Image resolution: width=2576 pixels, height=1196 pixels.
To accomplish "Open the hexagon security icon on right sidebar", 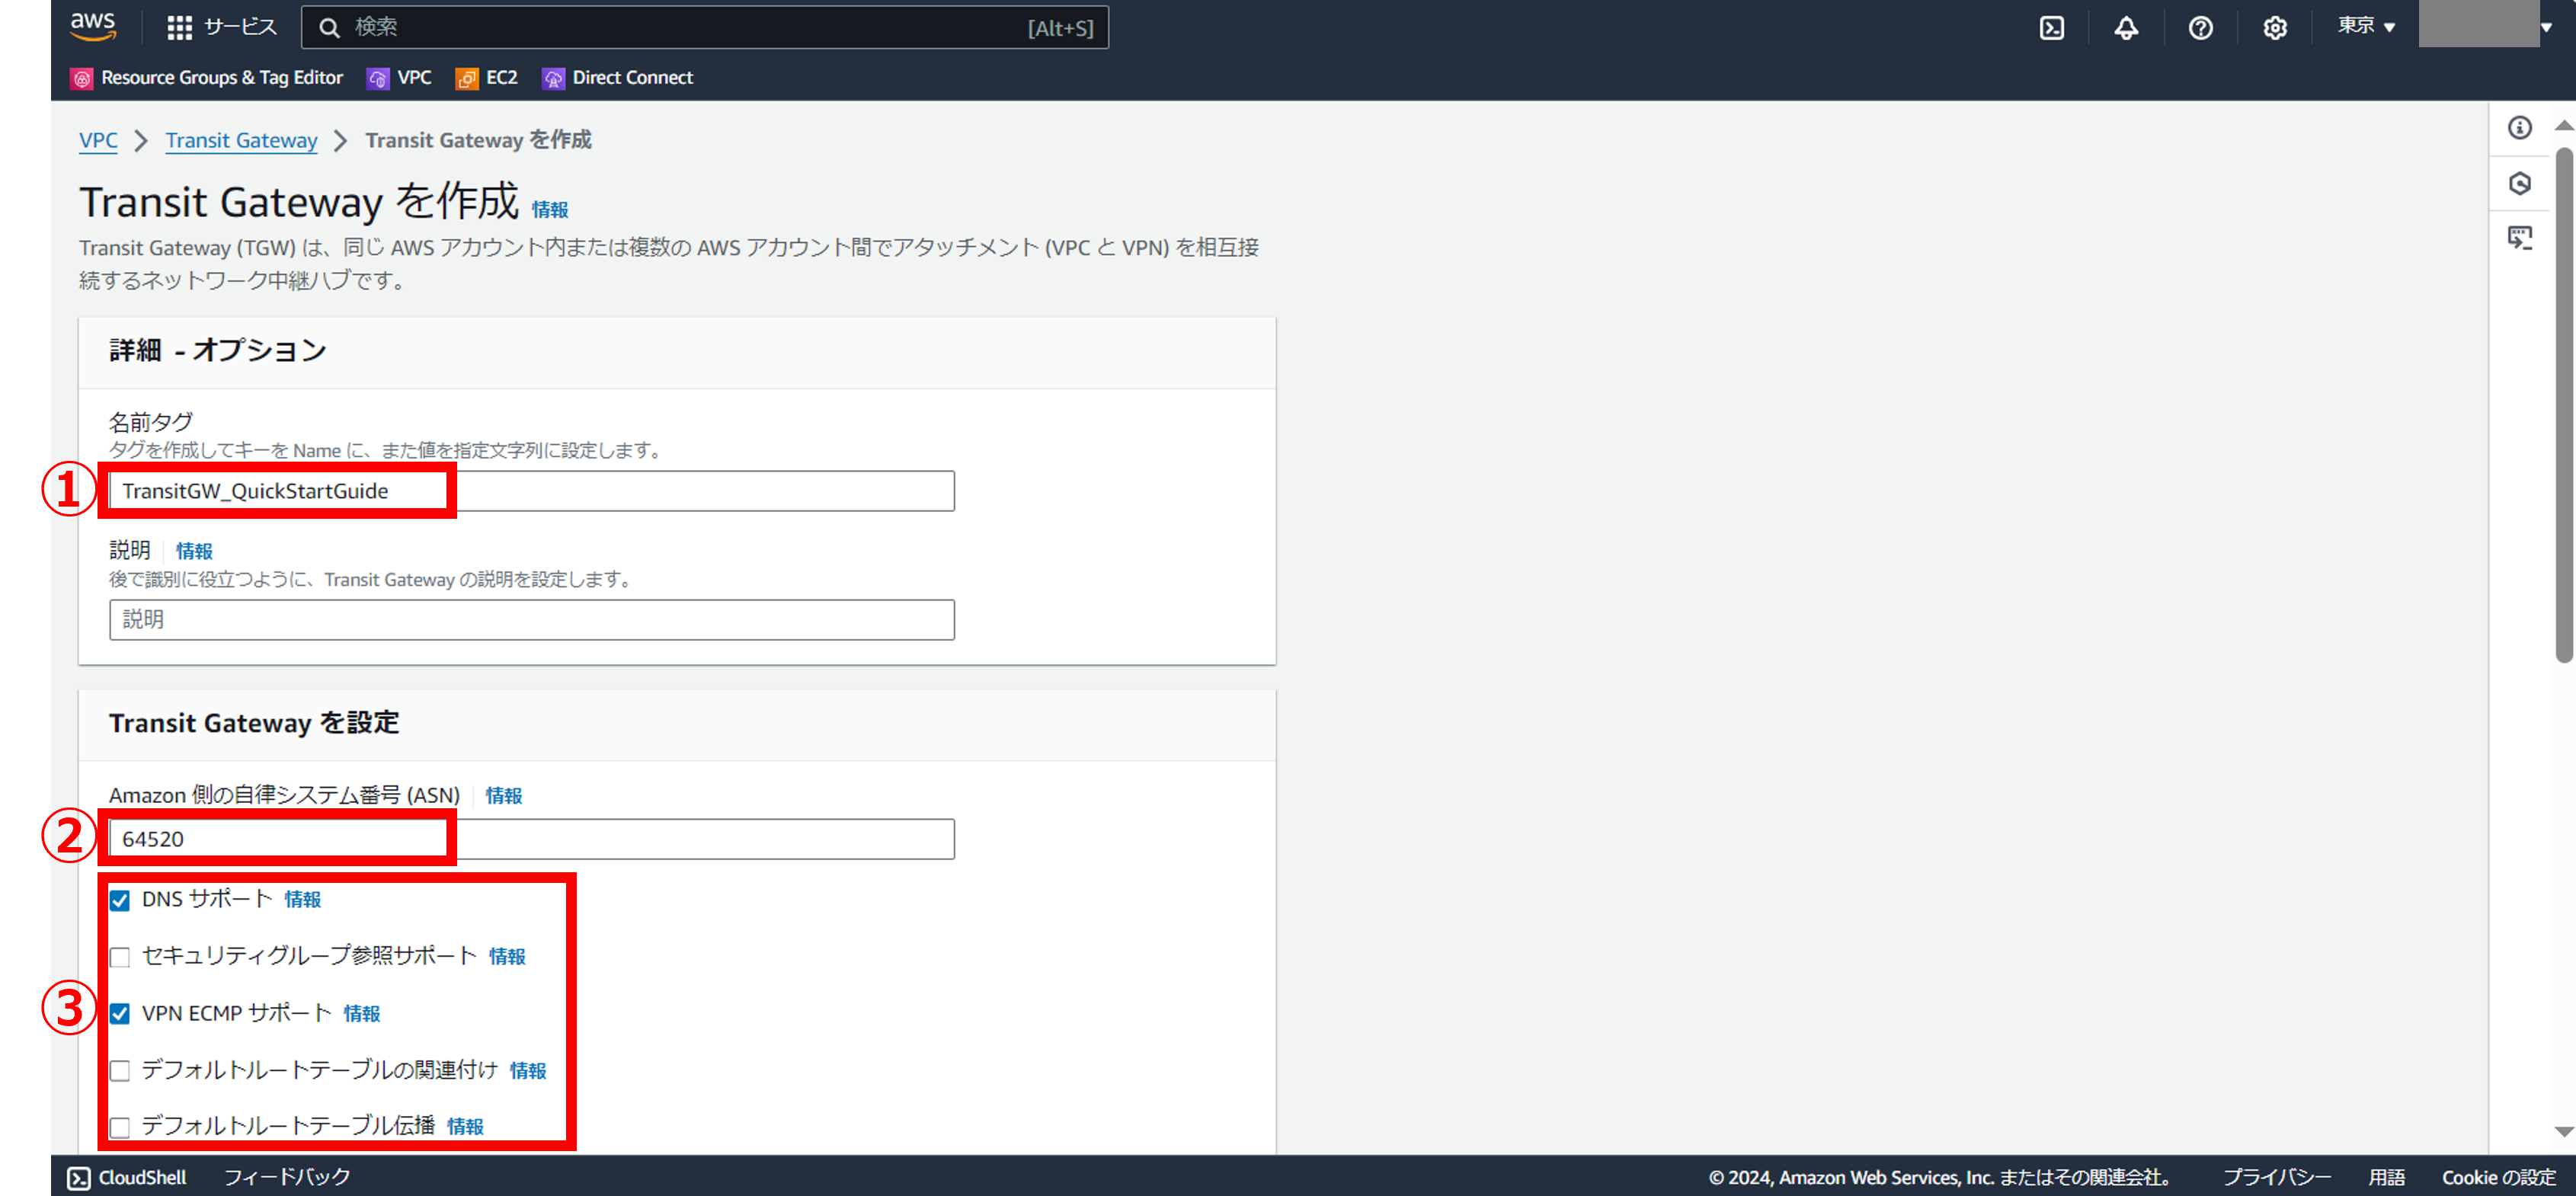I will (2519, 183).
